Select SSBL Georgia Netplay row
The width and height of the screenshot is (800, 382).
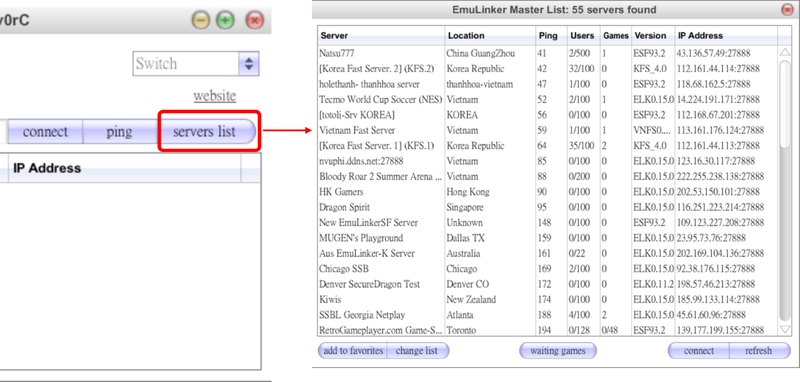pyautogui.click(x=547, y=315)
